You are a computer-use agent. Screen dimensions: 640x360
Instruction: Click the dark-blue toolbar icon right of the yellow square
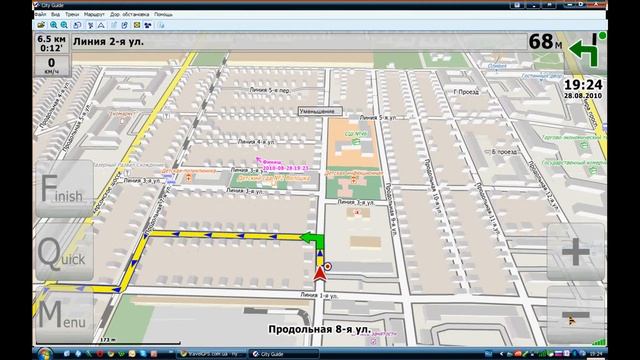coord(148,25)
